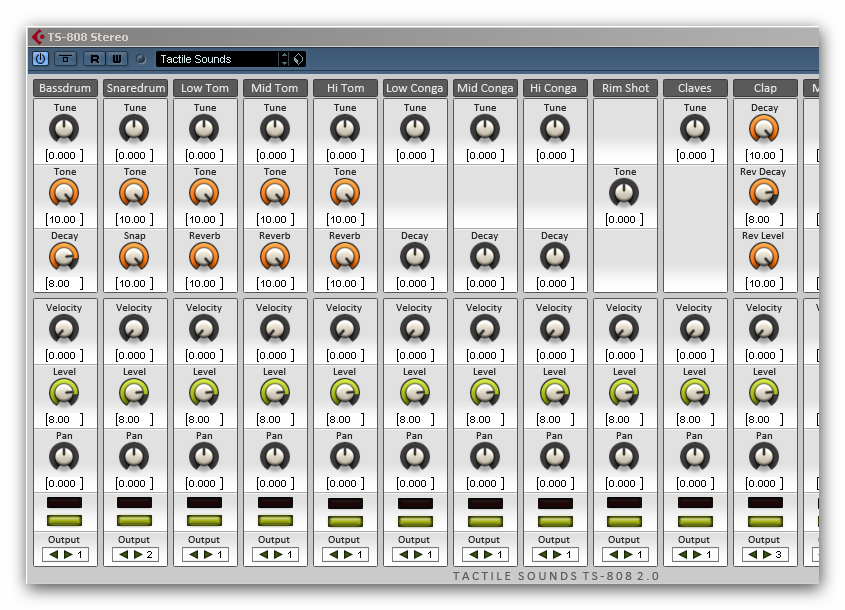Click Mid Tom Output previous arrow
Screen dimensions: 845x610
coord(264,554)
